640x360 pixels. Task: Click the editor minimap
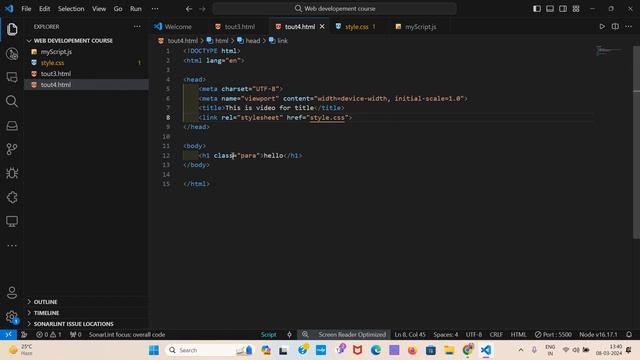click(610, 51)
